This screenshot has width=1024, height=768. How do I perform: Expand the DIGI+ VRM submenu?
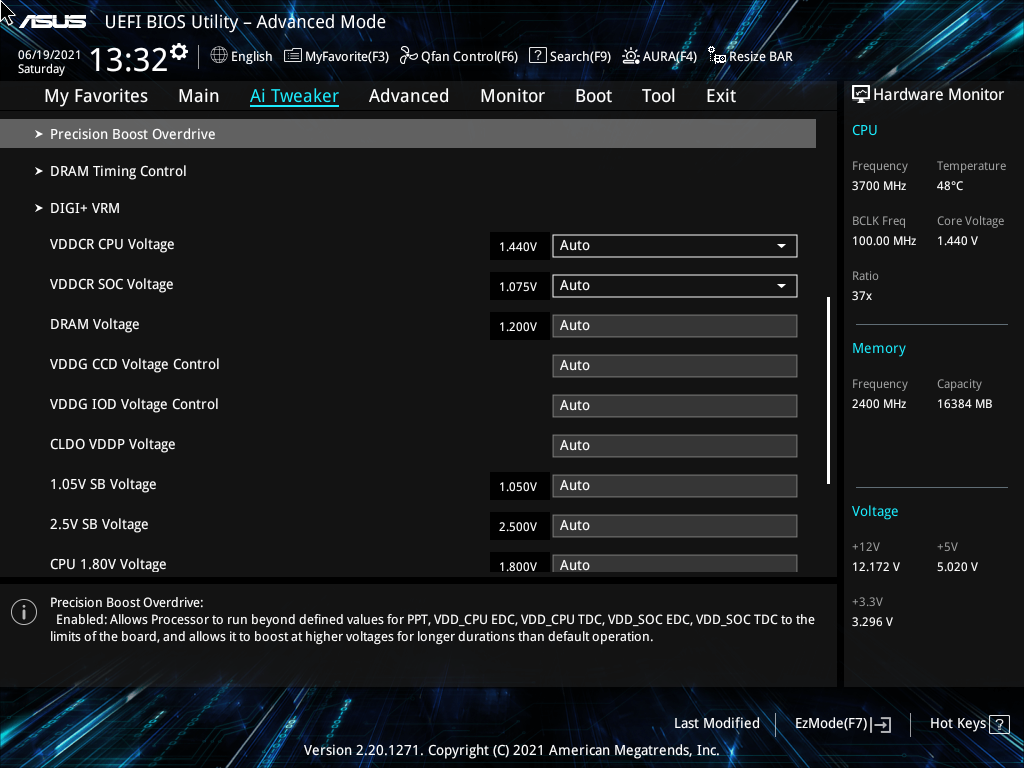(85, 207)
